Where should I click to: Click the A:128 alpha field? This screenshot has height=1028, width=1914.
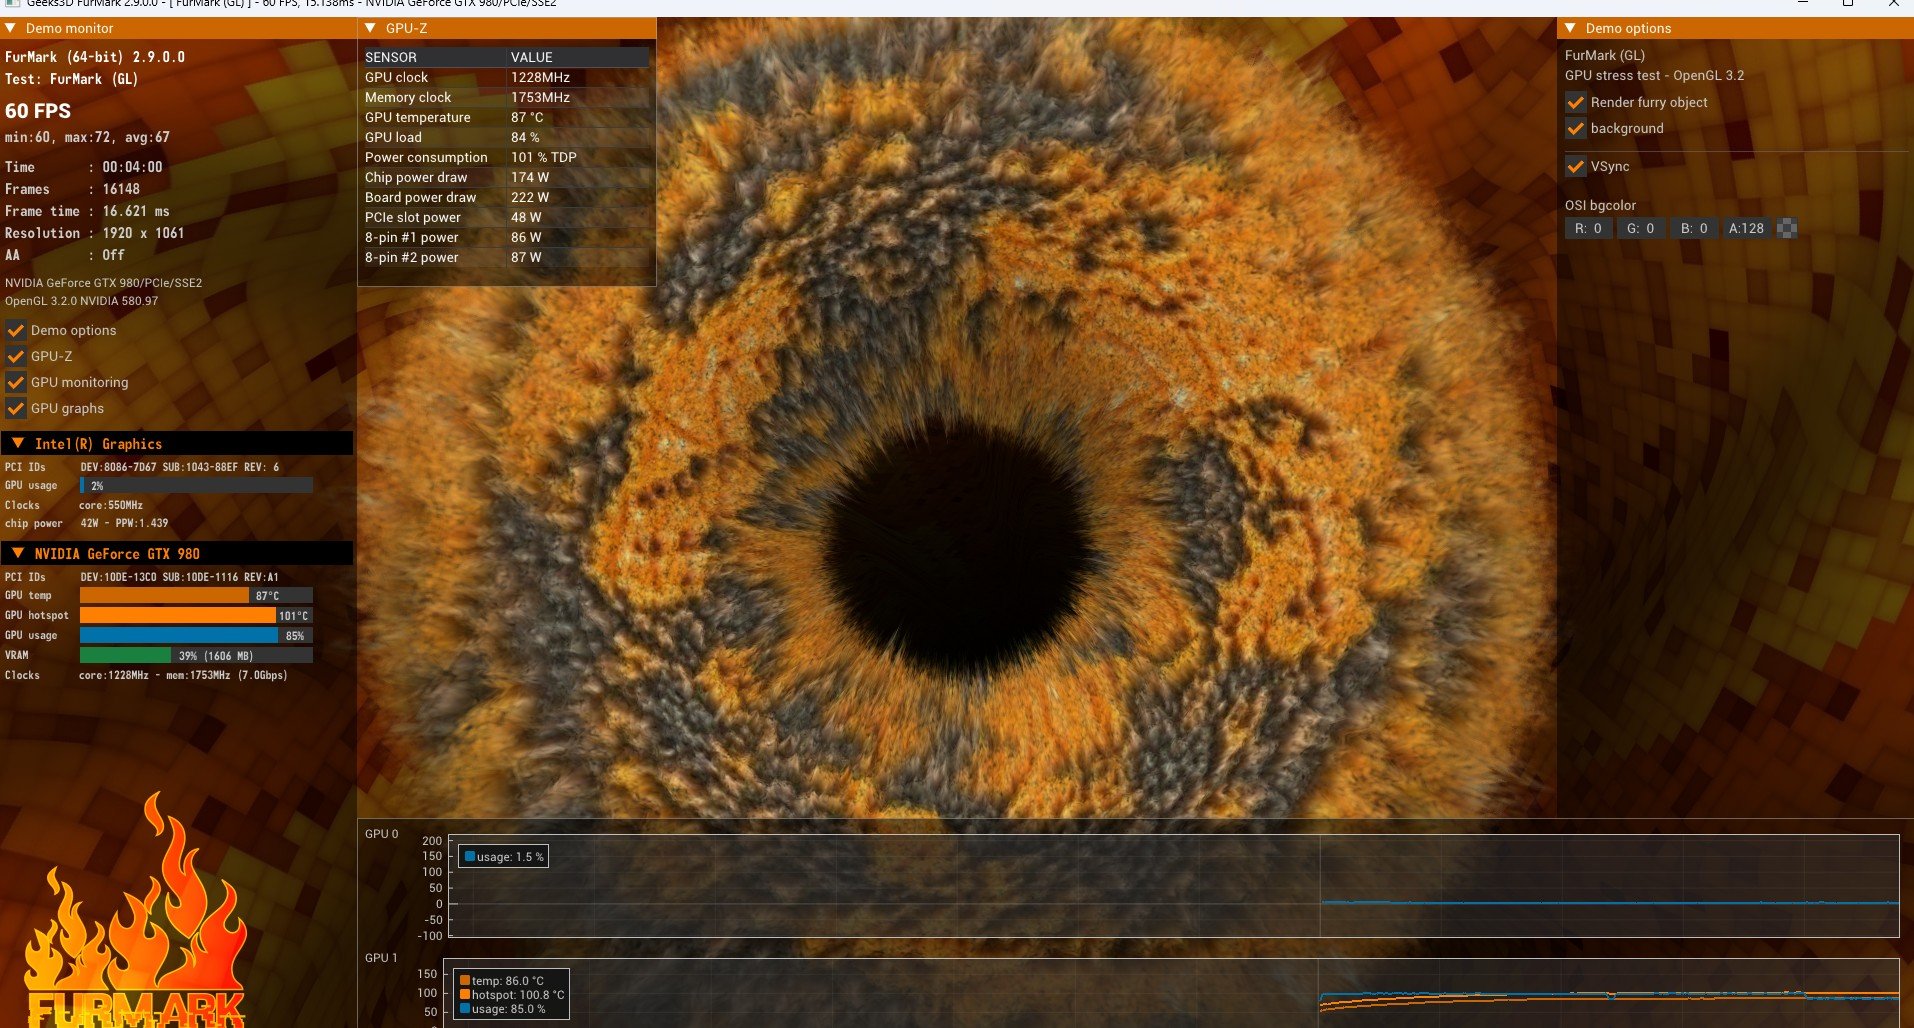[1747, 228]
